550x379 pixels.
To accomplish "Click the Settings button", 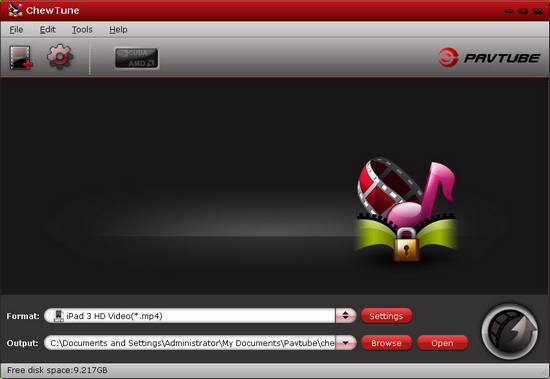I will pos(386,316).
